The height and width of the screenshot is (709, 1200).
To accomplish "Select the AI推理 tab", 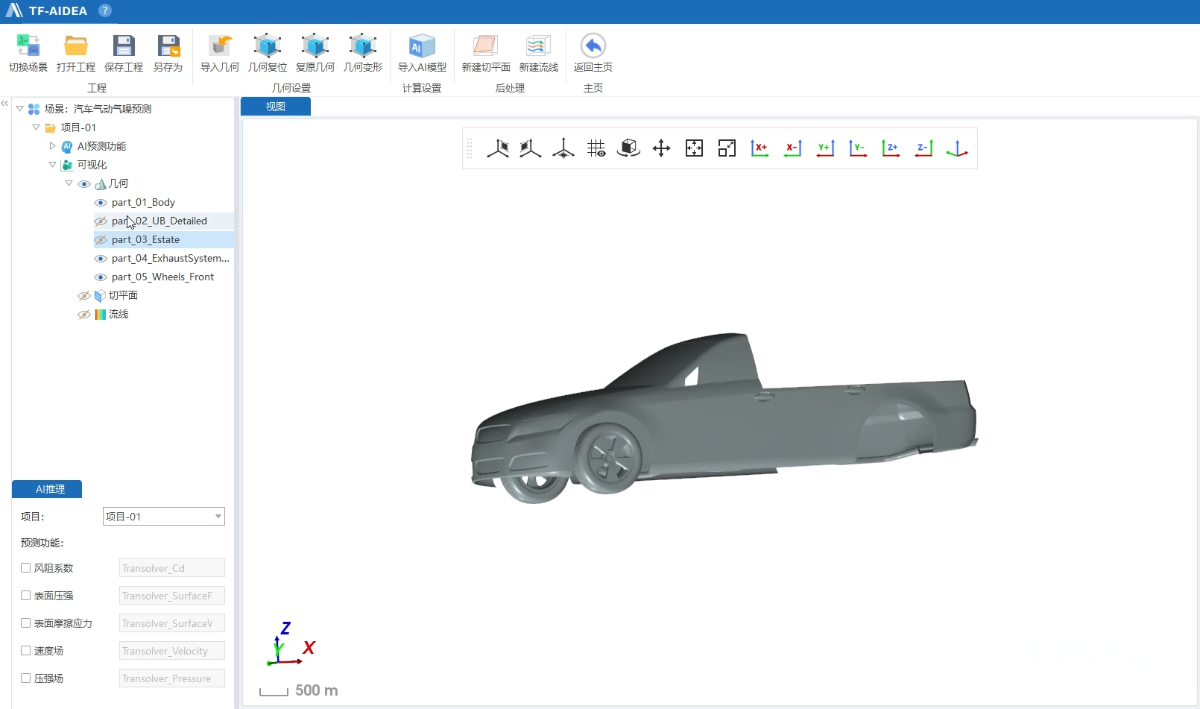I will (x=47, y=489).
